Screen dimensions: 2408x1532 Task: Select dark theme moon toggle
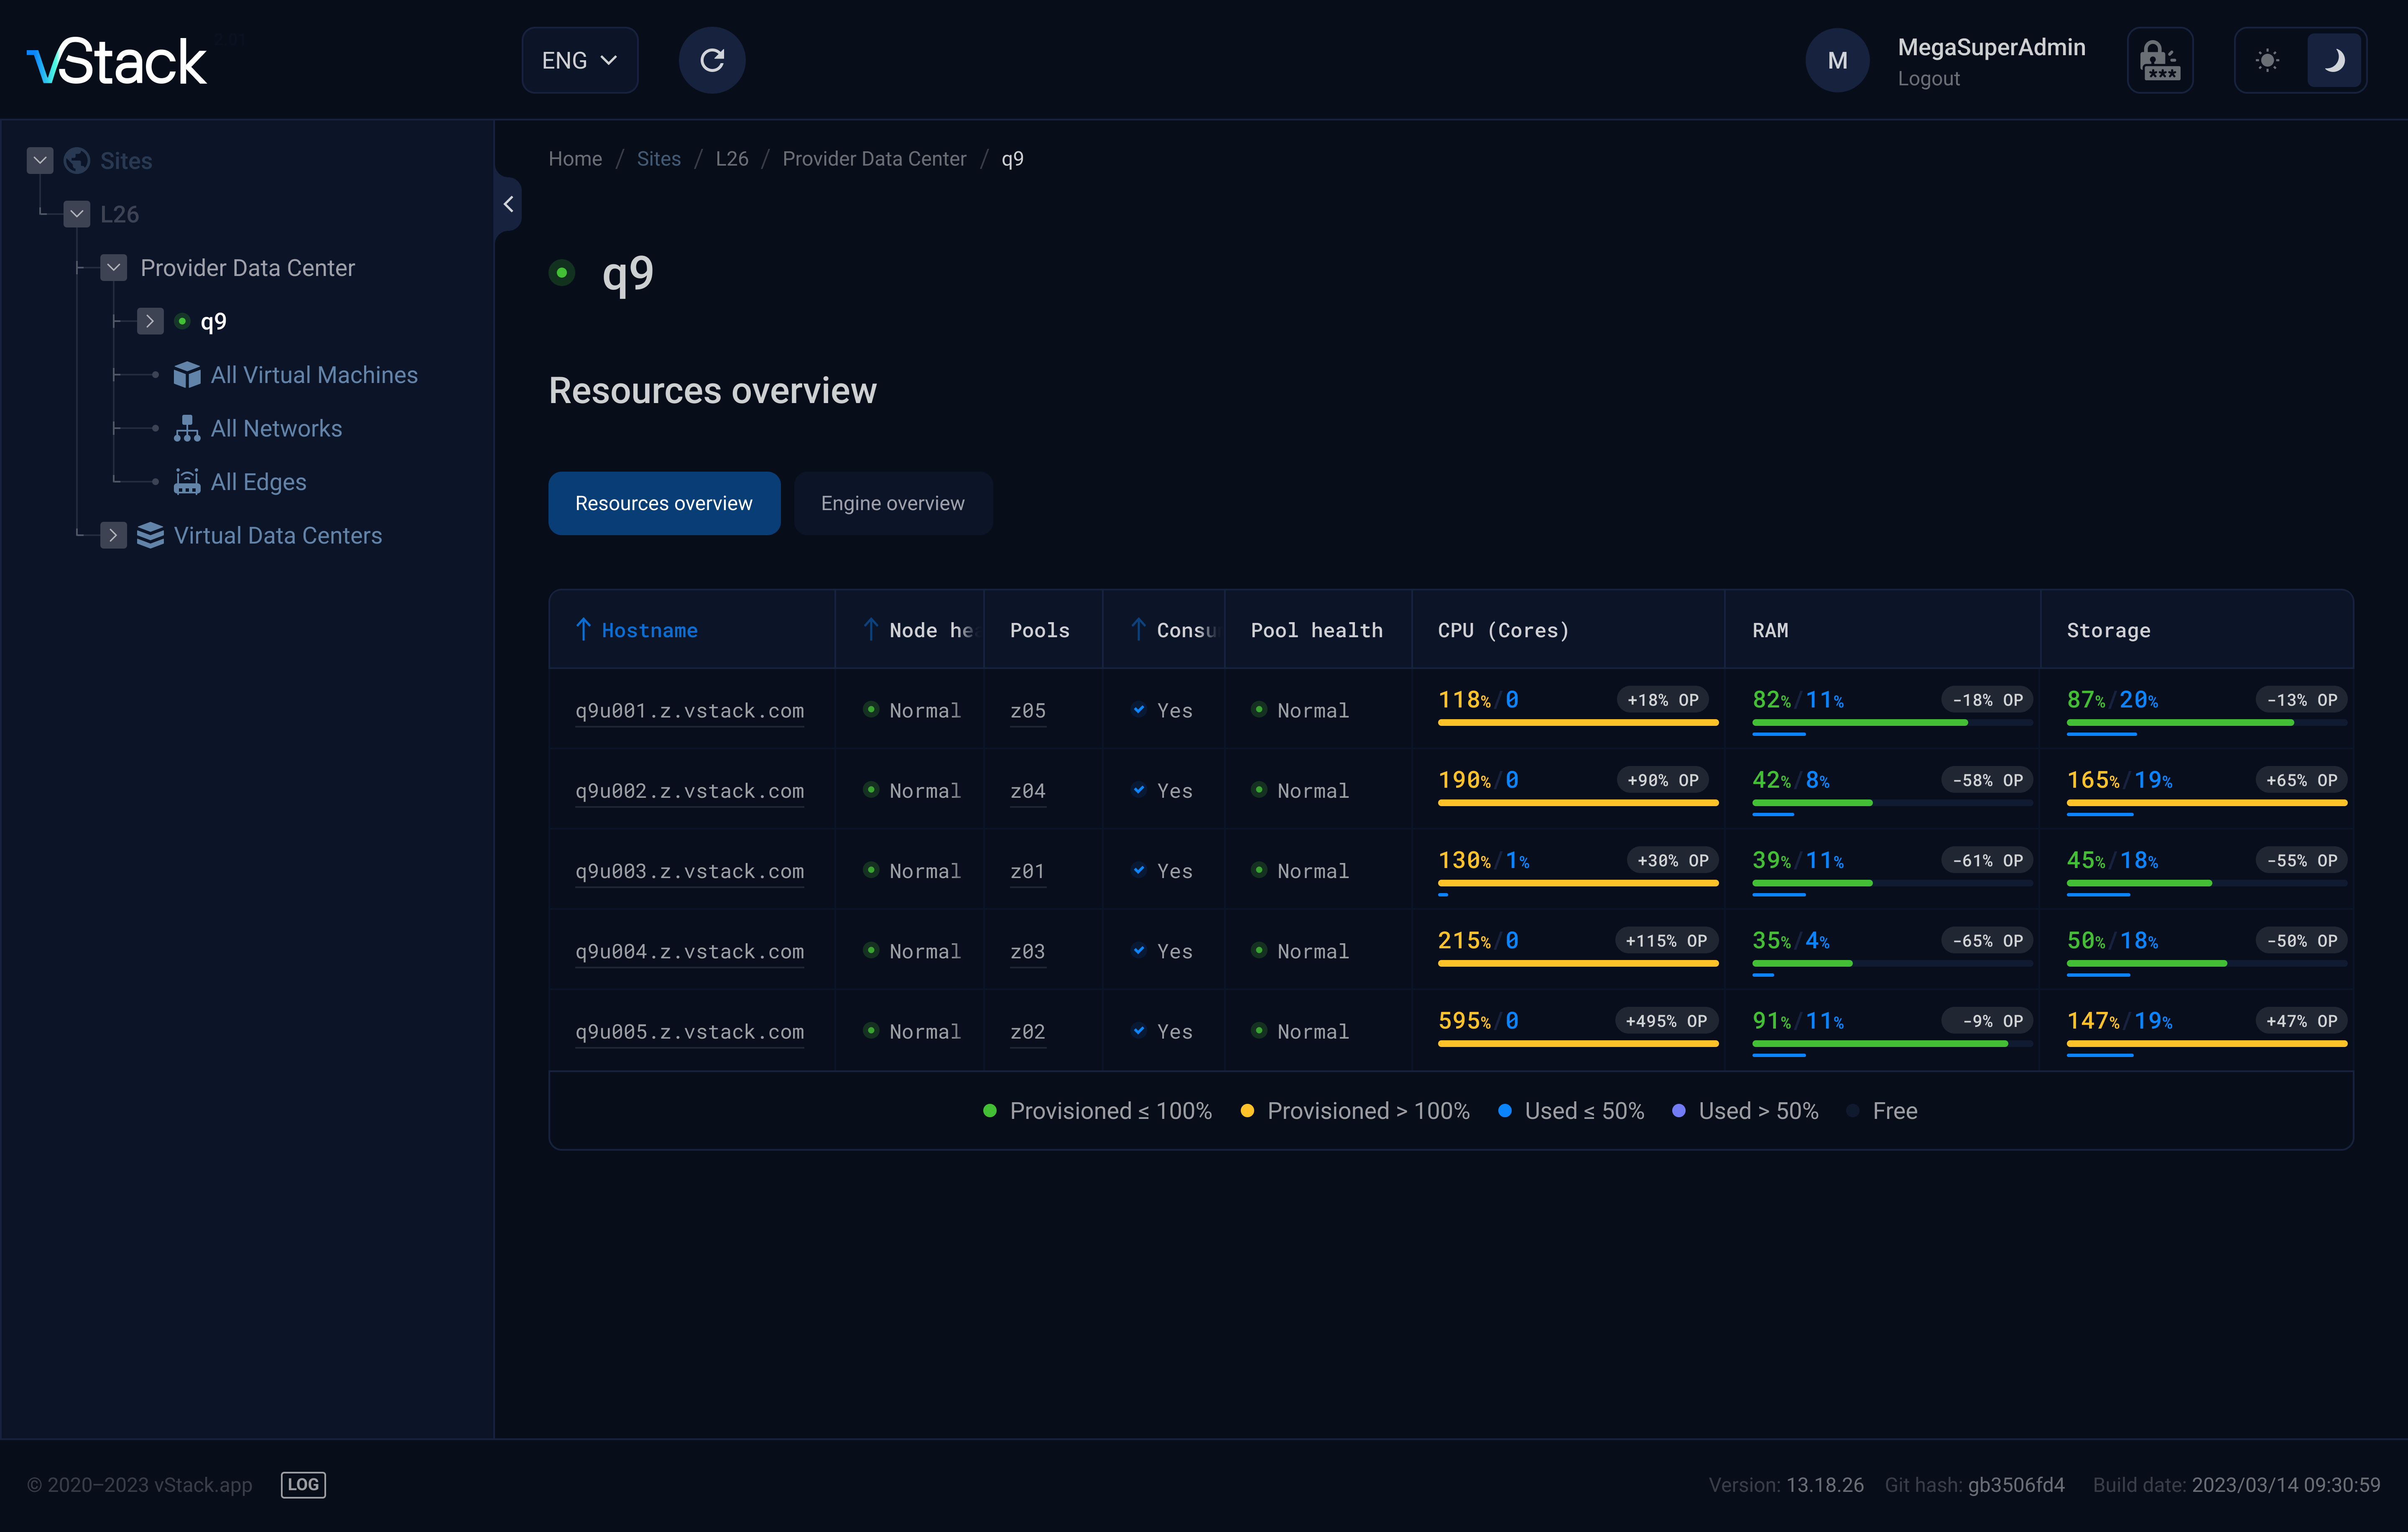pos(2334,60)
